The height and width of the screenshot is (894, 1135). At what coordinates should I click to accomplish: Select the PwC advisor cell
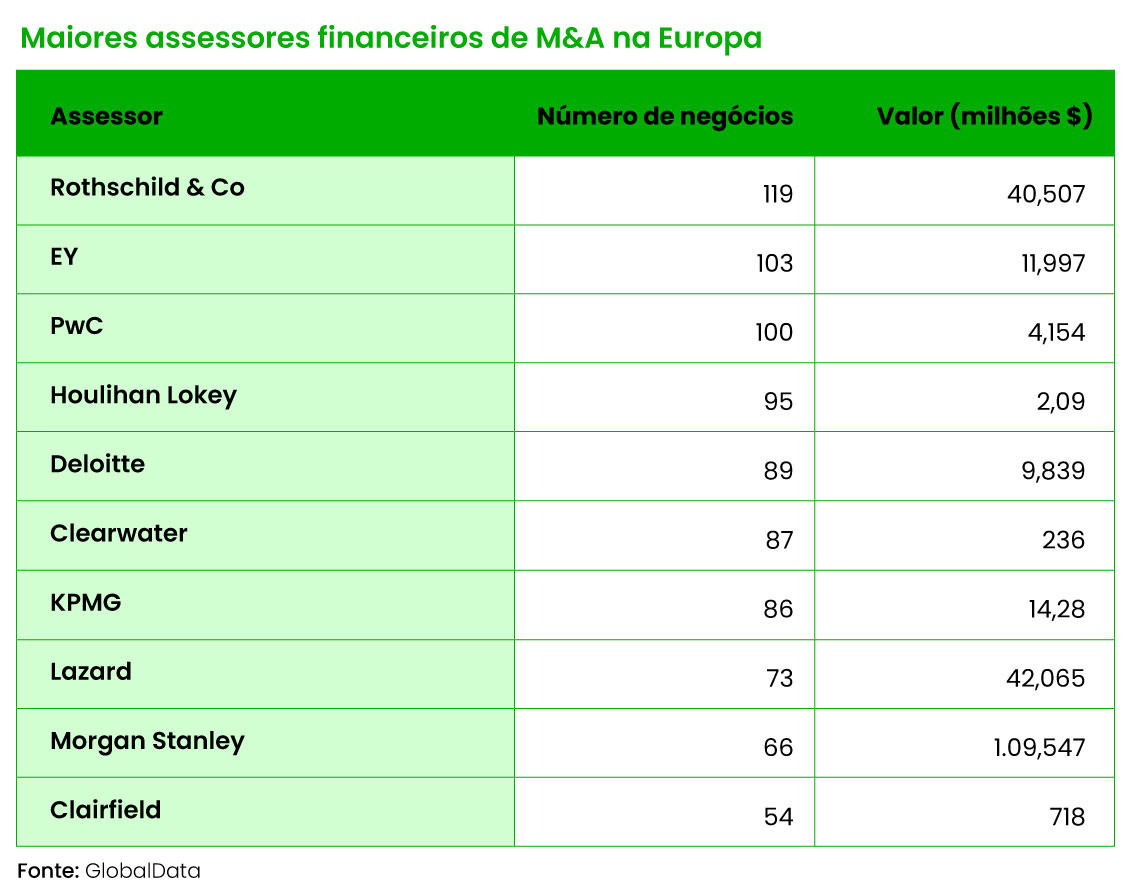click(x=77, y=326)
